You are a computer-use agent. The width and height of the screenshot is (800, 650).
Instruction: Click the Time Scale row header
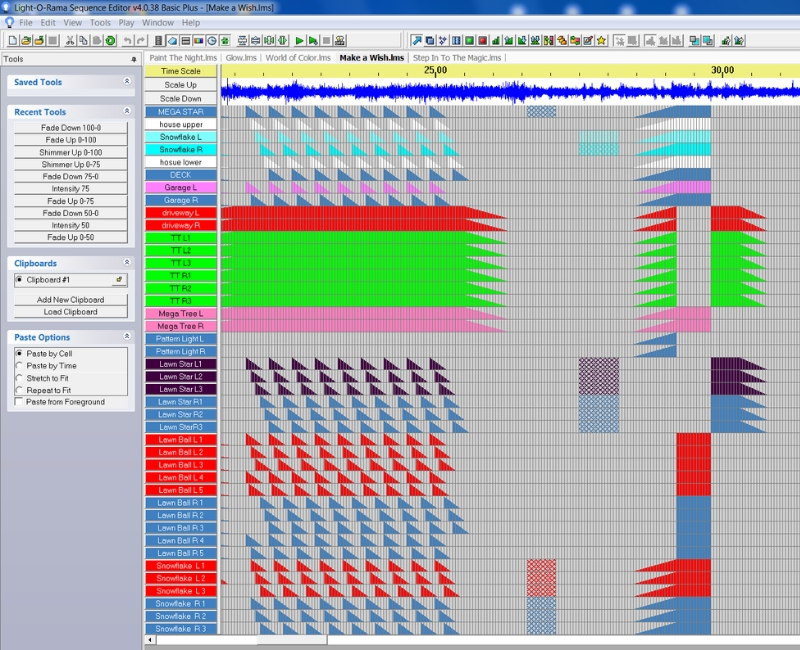tap(181, 71)
